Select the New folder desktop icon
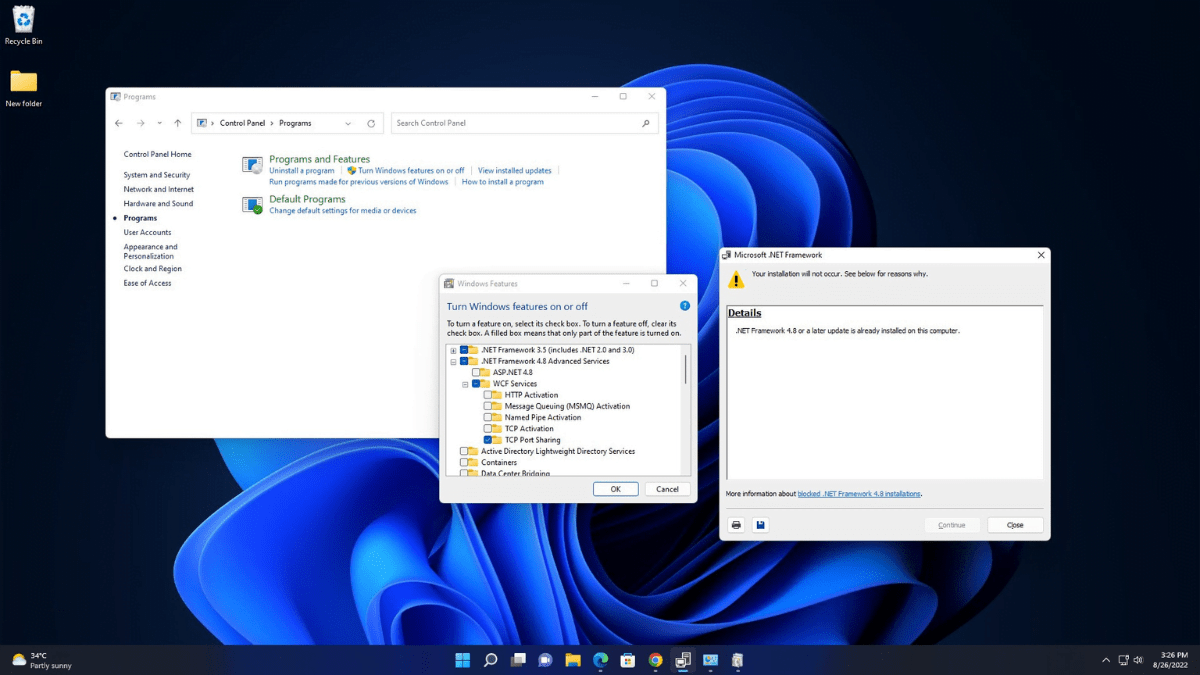Image resolution: width=1200 pixels, height=675 pixels. pyautogui.click(x=23, y=88)
